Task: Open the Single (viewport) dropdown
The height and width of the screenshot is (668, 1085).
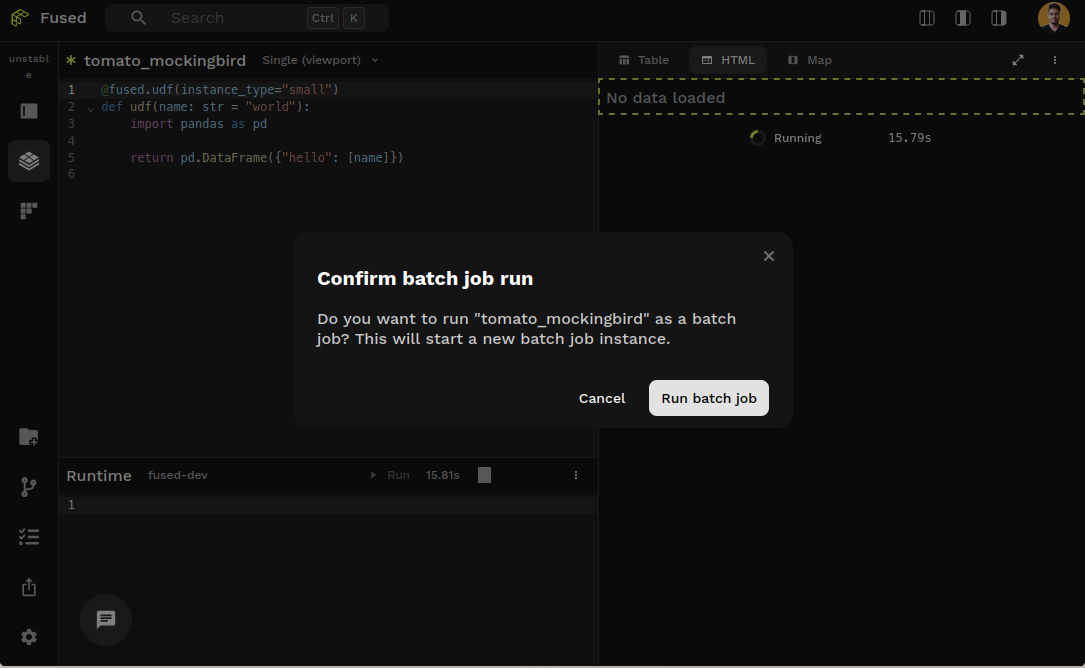Action: click(x=320, y=60)
